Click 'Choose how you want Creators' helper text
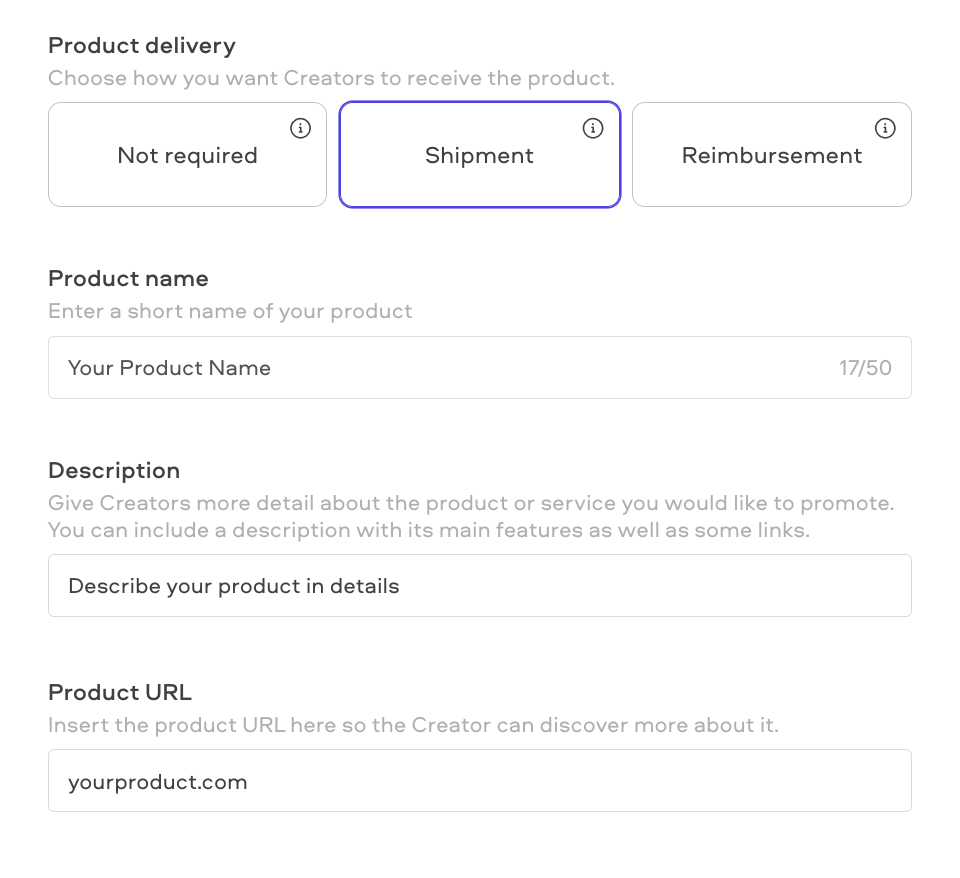 [x=331, y=78]
